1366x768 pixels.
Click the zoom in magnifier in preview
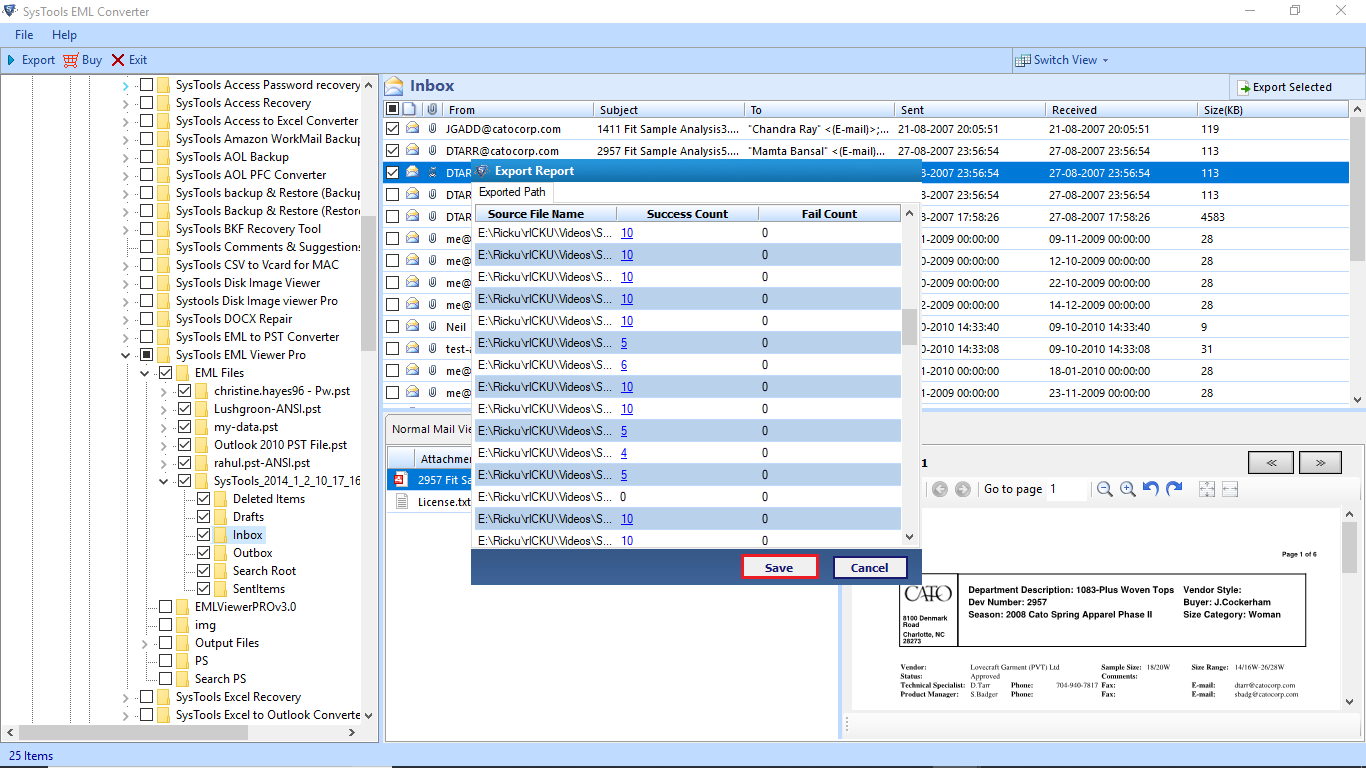click(x=1127, y=489)
